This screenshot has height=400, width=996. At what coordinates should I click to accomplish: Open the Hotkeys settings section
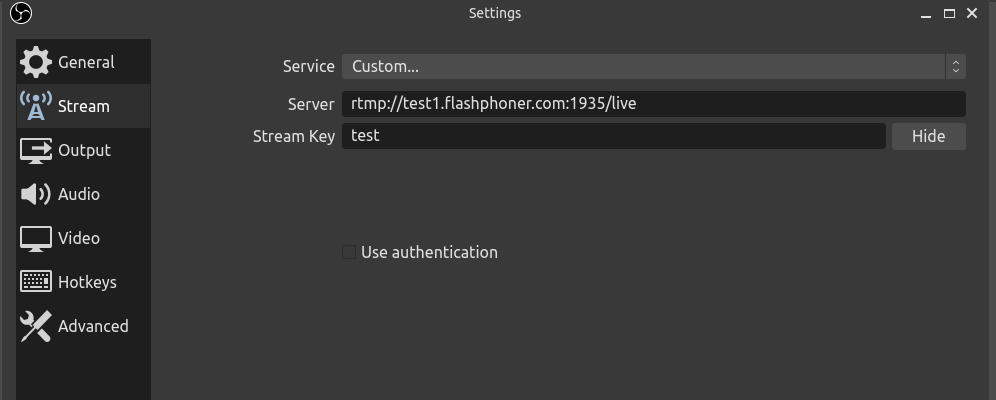(87, 282)
